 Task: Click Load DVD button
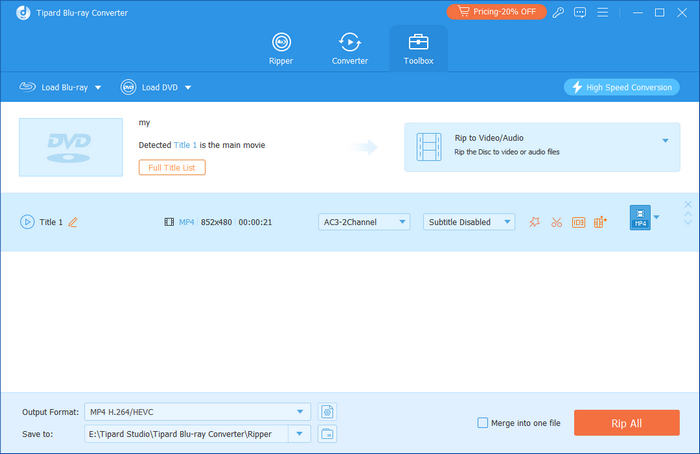[149, 87]
